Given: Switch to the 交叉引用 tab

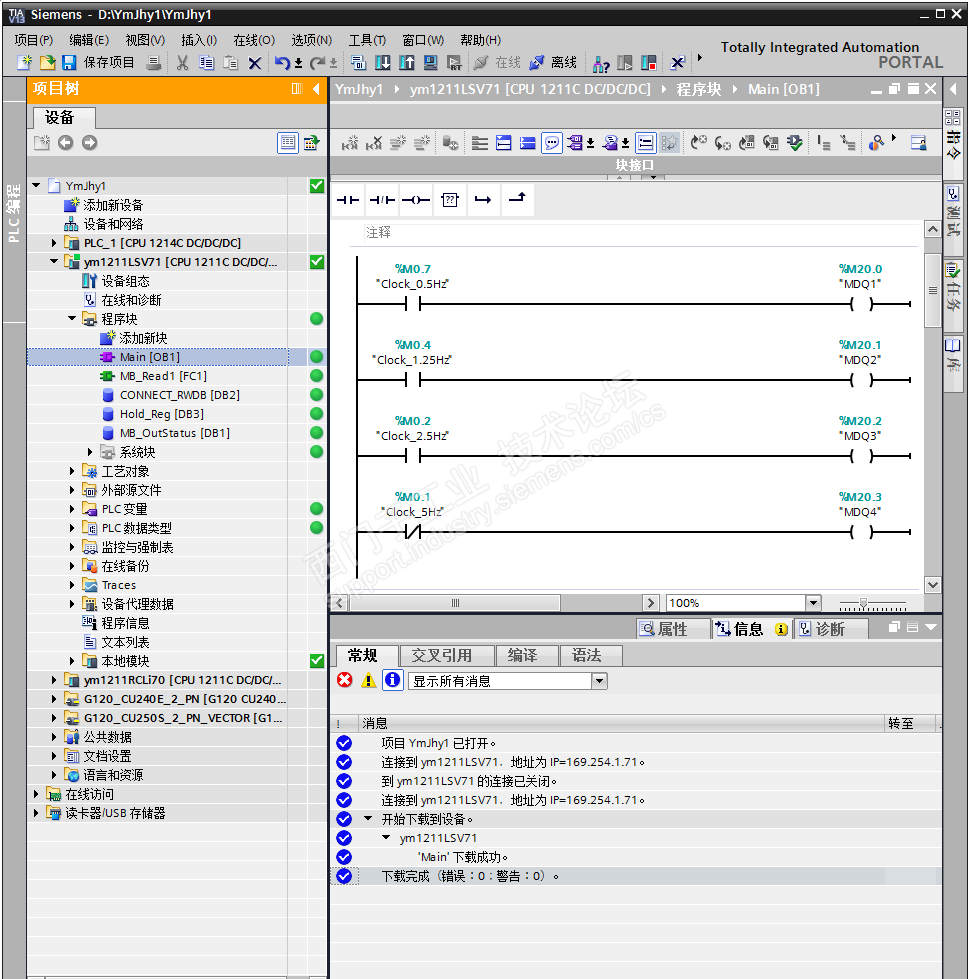Looking at the screenshot, I should [x=447, y=655].
